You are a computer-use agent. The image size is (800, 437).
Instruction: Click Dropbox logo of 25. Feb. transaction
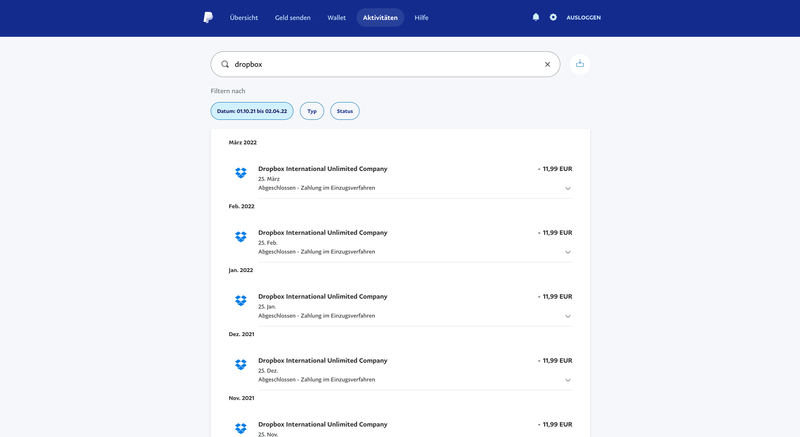coord(241,237)
